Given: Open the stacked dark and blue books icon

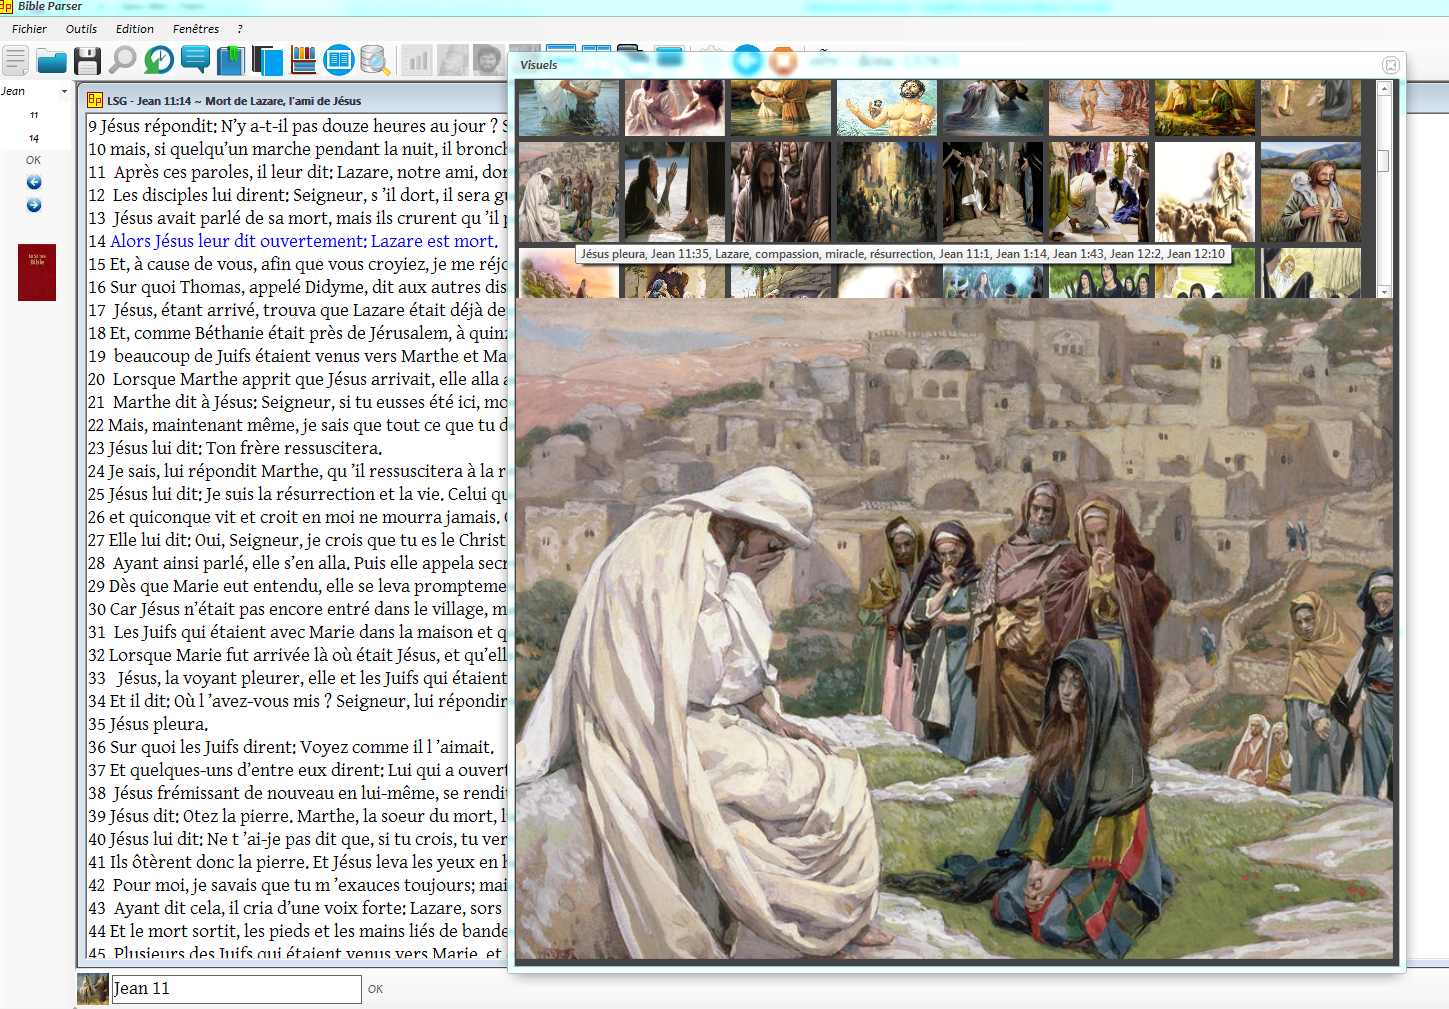Looking at the screenshot, I should pos(267,61).
